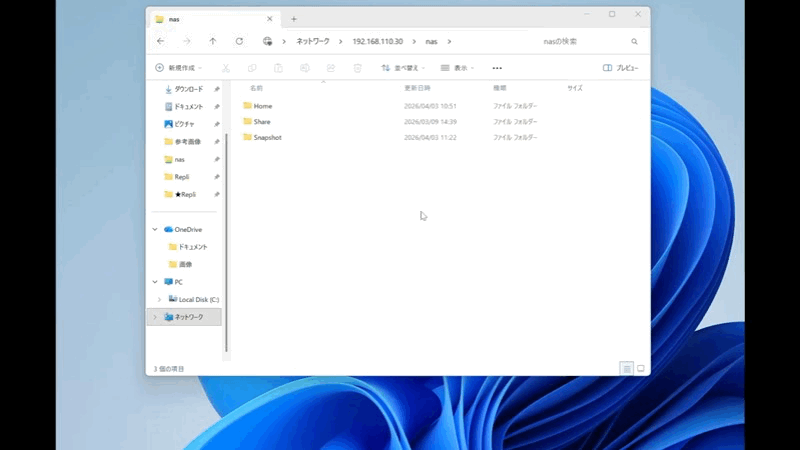Screen dimensions: 800x450
Task: Click the network globe icon in address bar
Action: (267, 41)
